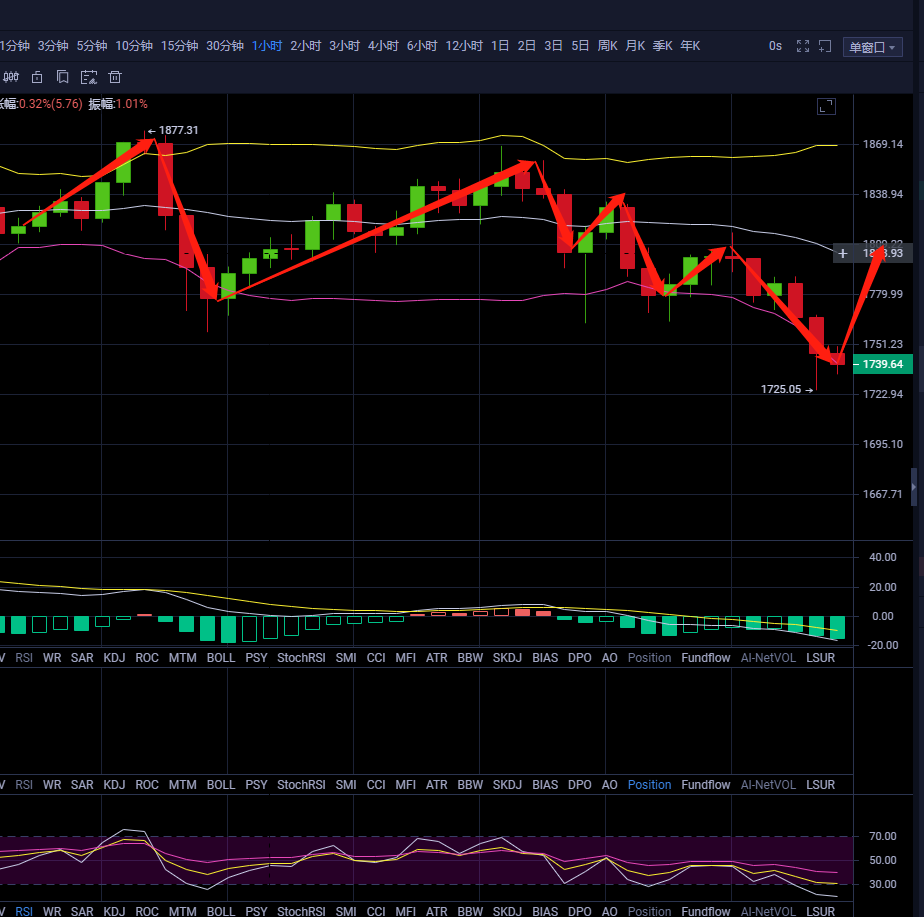Toggle Fundflow in the middle indicator row
The image size is (924, 917).
[x=705, y=785]
